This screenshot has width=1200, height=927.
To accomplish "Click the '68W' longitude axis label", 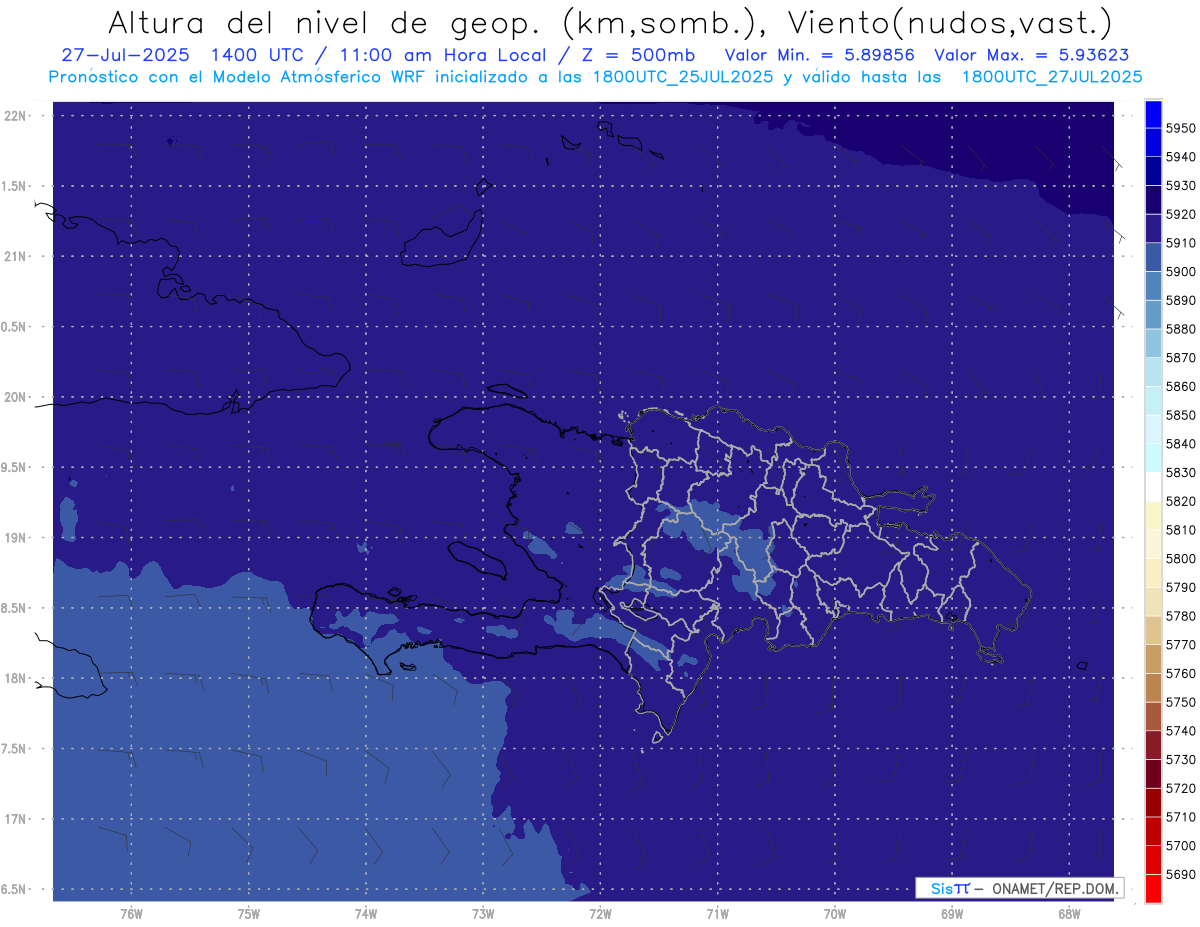I will [x=1069, y=913].
